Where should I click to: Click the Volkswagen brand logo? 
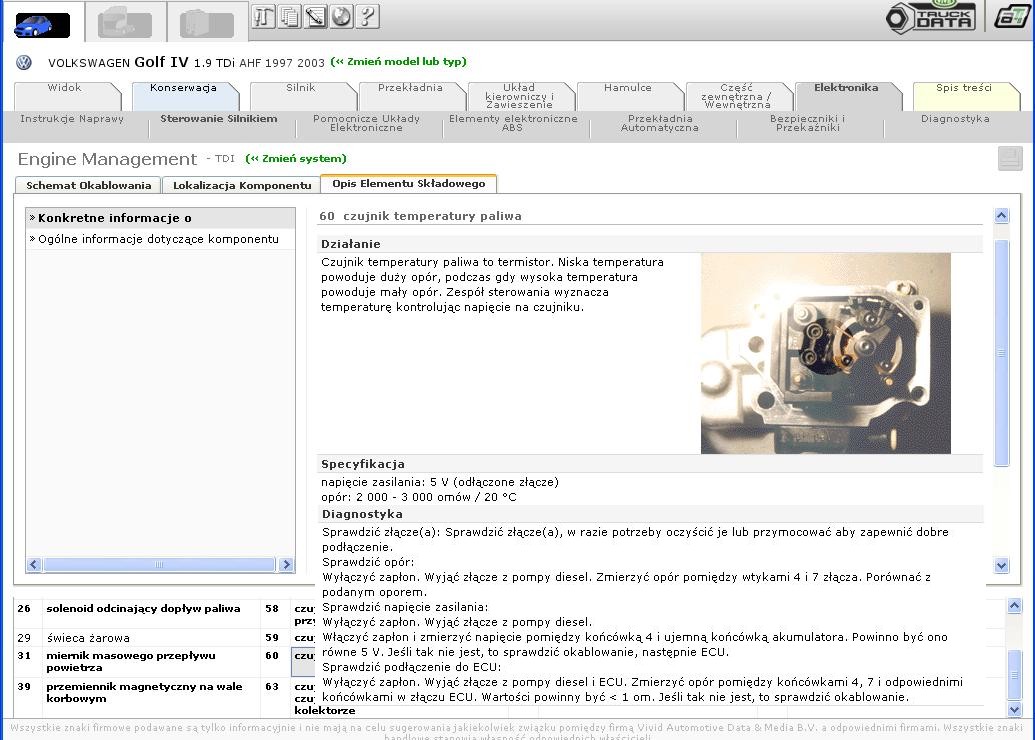point(24,63)
